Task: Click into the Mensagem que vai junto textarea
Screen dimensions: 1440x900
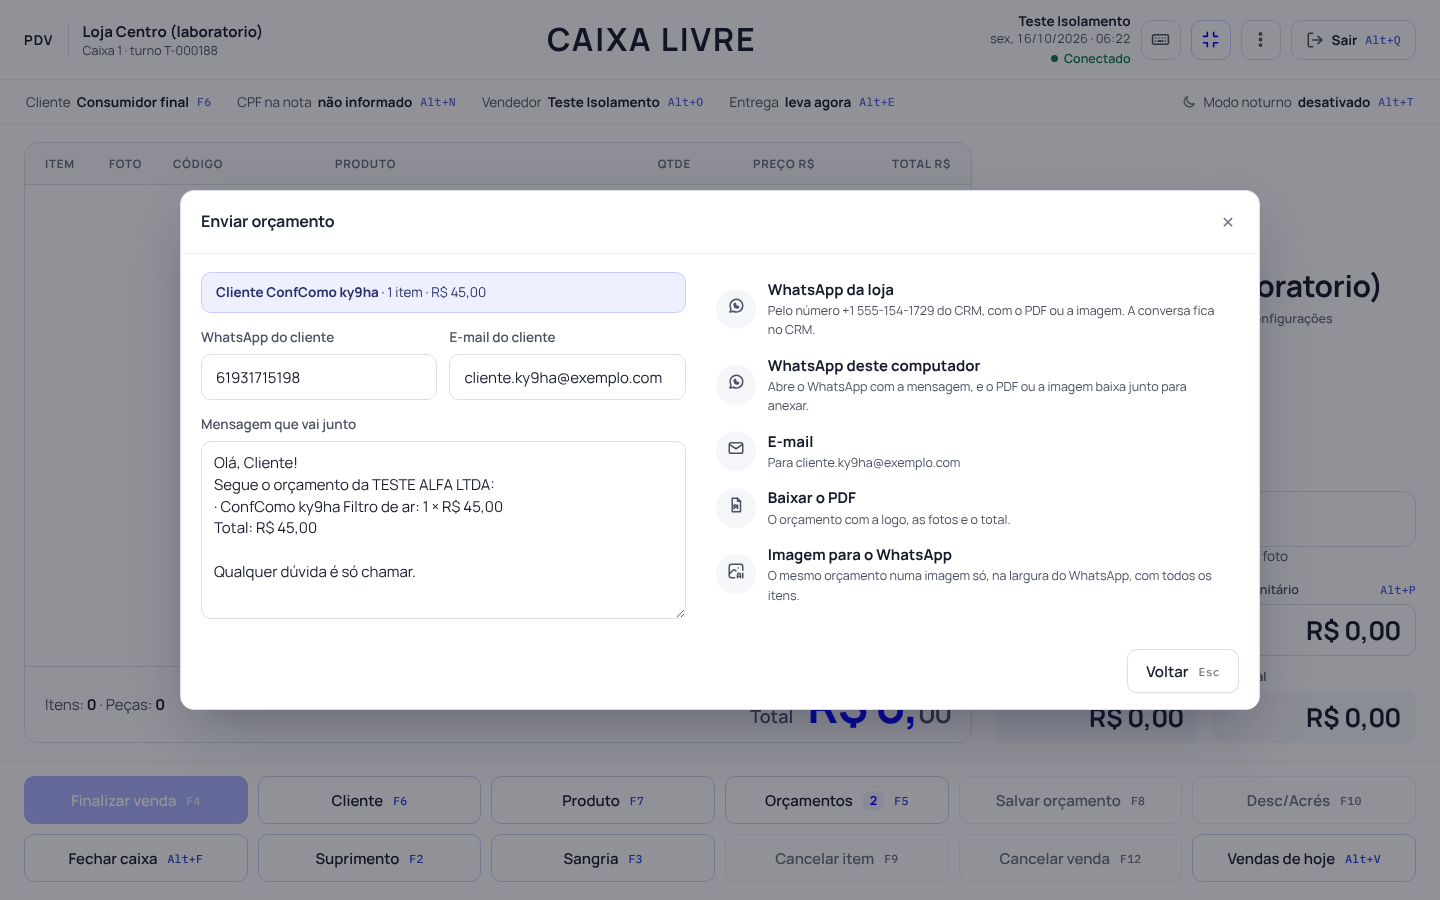Action: 443,530
